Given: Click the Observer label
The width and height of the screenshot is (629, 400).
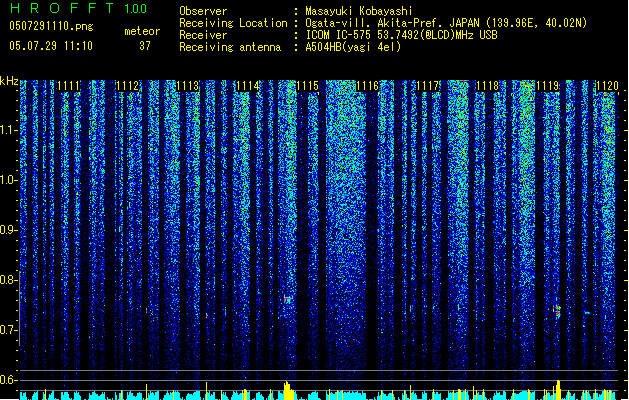Looking at the screenshot, I should tap(203, 11).
